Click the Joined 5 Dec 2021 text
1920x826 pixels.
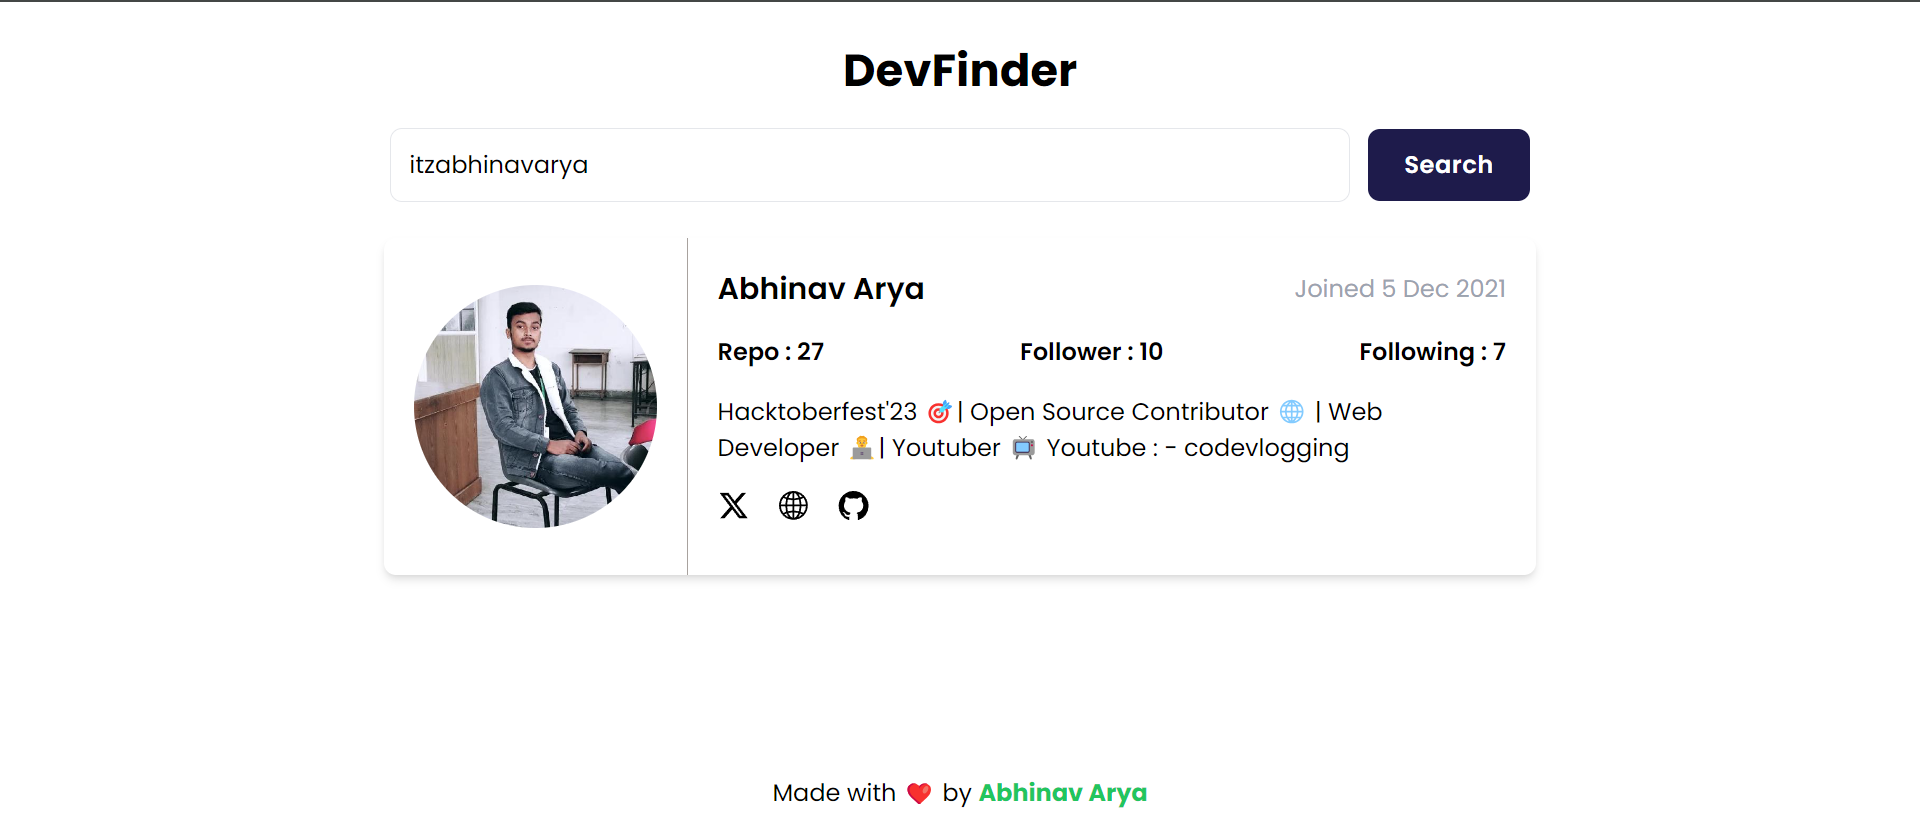[x=1400, y=289]
